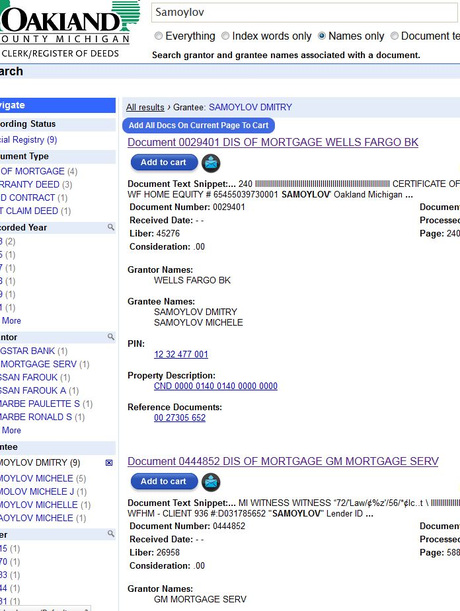The height and width of the screenshot is (611, 460).
Task: Select the Recording Status section header
Action: [58, 124]
